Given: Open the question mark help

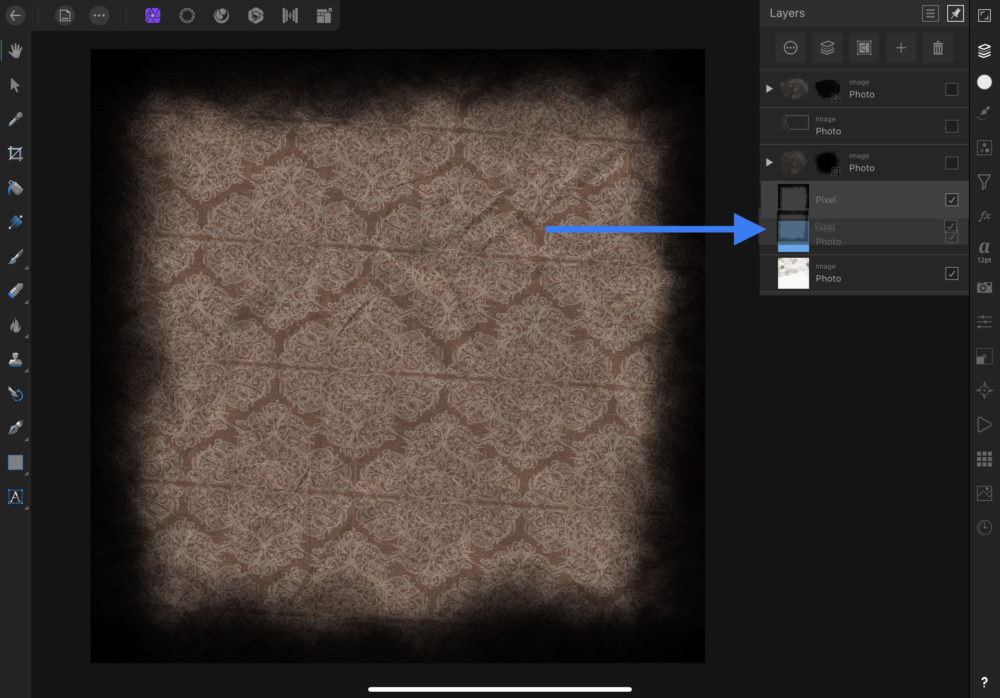Looking at the screenshot, I should coord(984,682).
